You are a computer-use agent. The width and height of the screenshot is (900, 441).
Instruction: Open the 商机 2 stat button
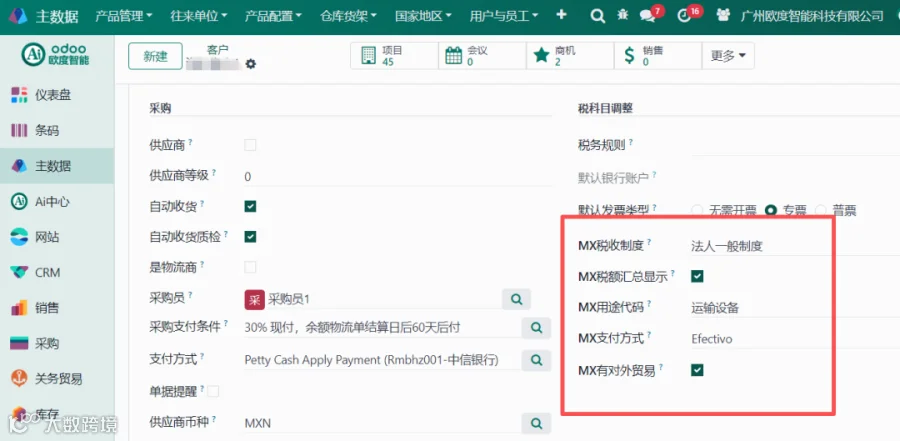pos(570,56)
